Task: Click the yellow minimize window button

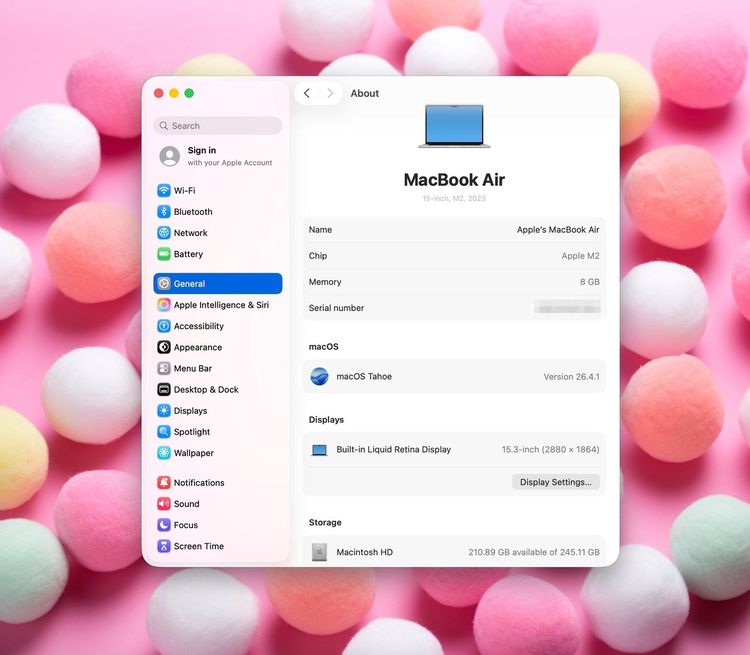Action: 174,93
